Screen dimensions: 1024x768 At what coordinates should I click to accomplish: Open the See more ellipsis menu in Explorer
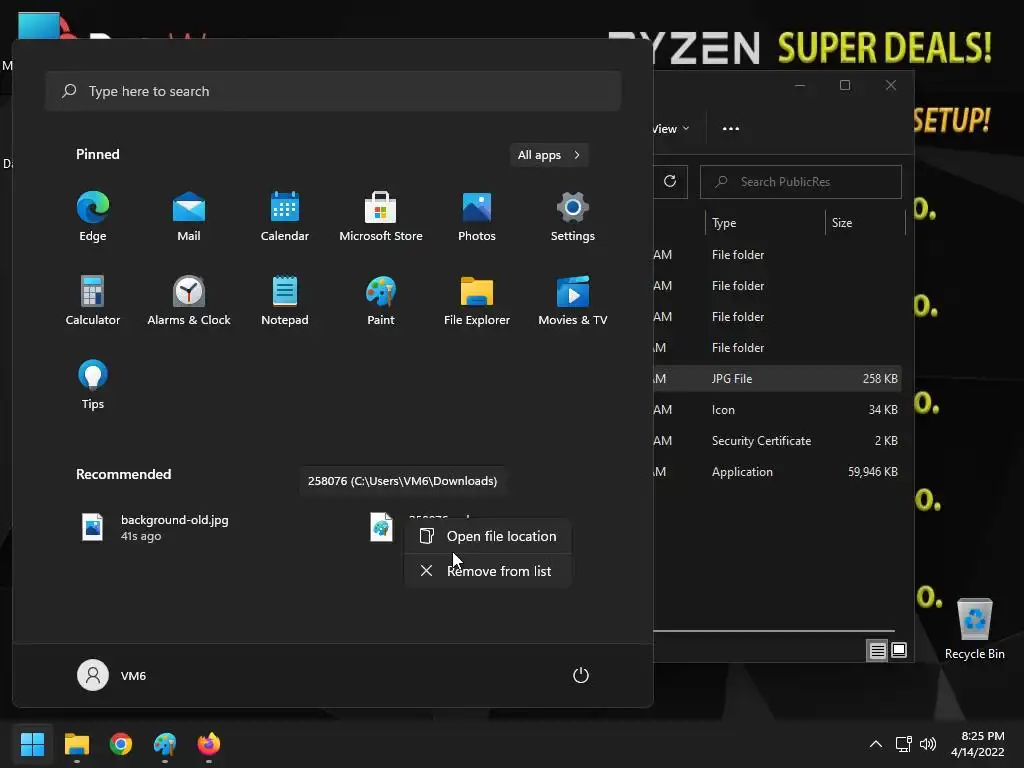point(731,129)
